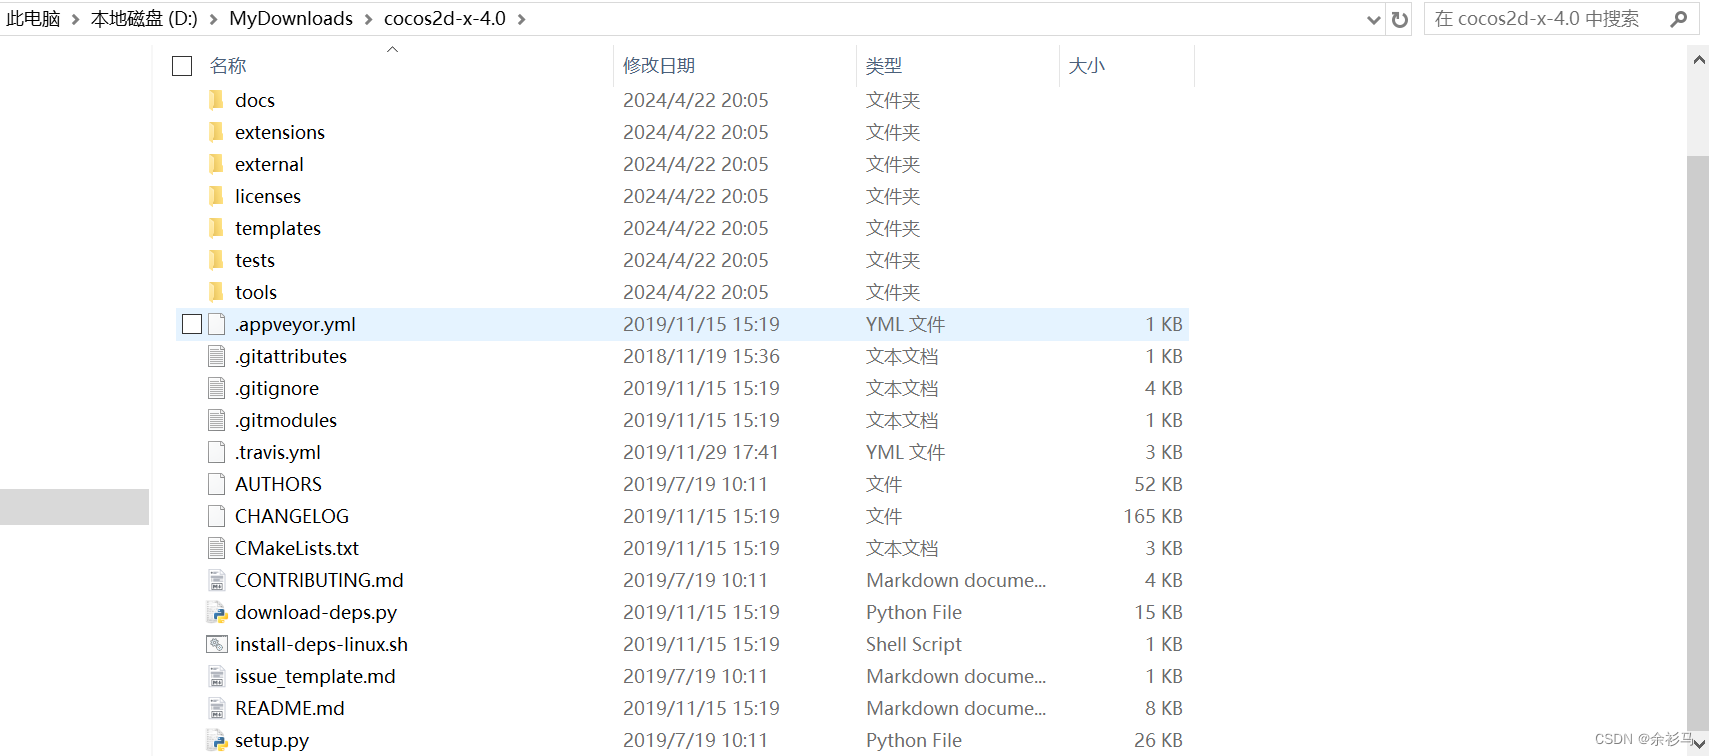
Task: Click the 26 KB size value
Action: pos(1158,740)
